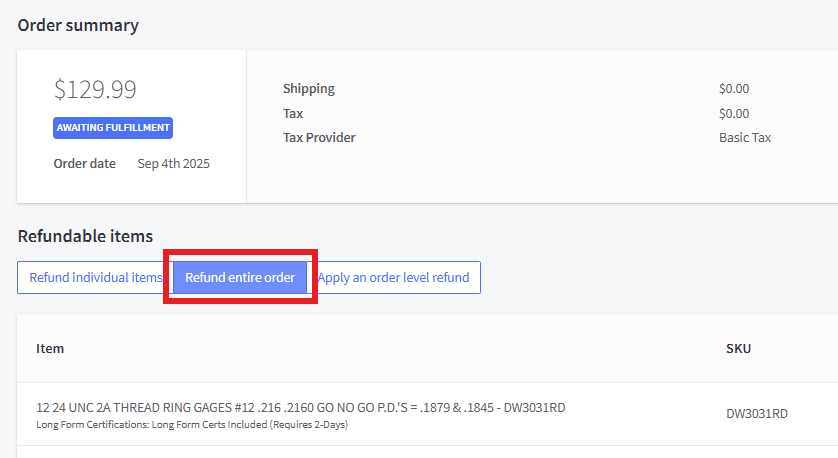Click the Tax $0.00 amount
Screen dimensions: 838x458
733,113
